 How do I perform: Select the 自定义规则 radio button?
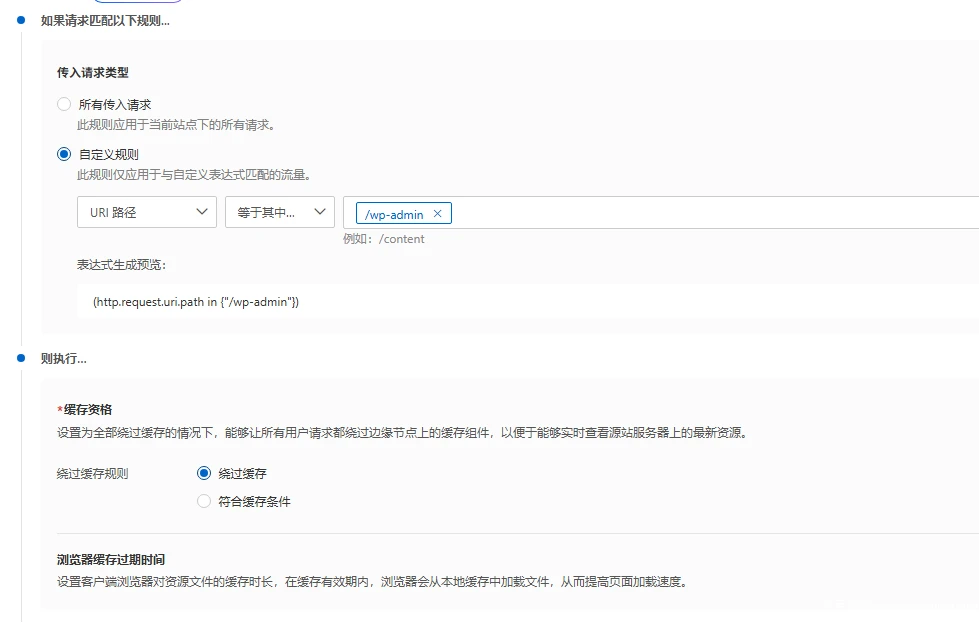point(64,154)
